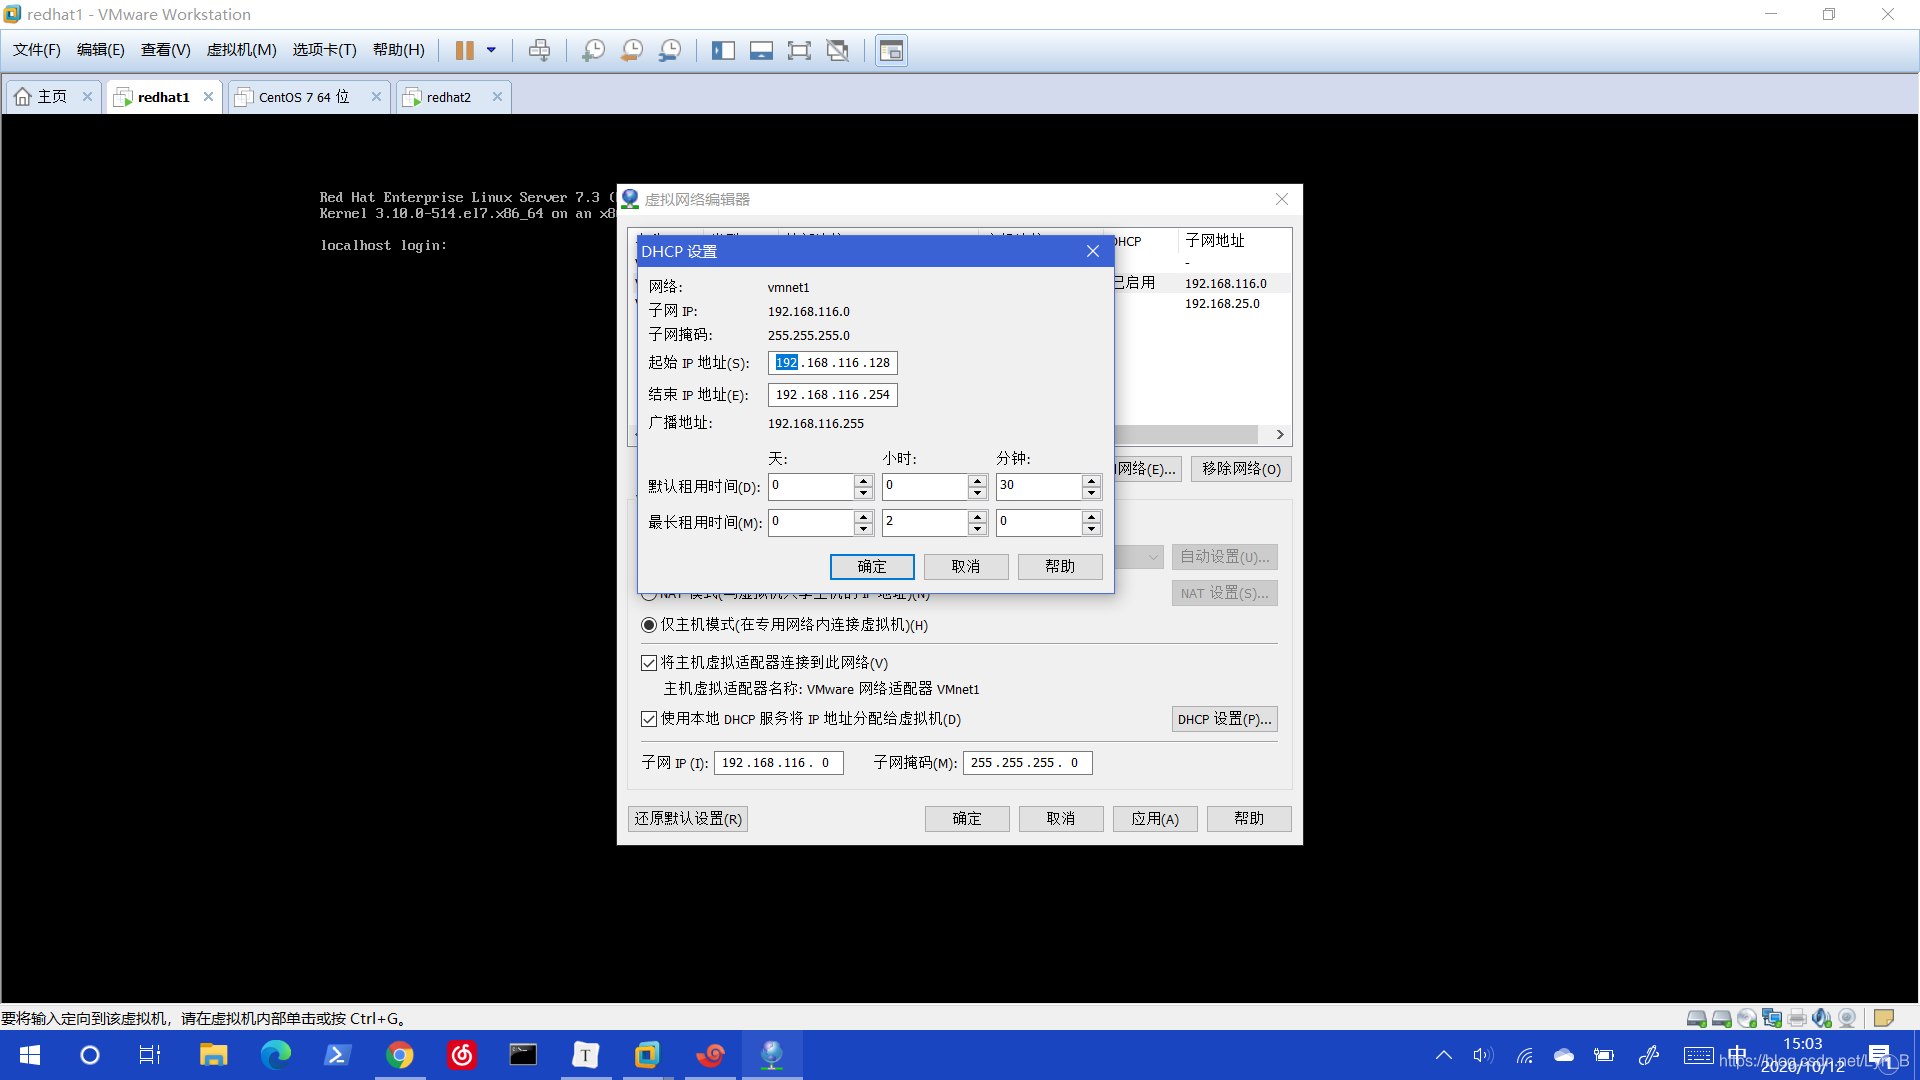Click the hard disk device status icon

coord(1695,1018)
